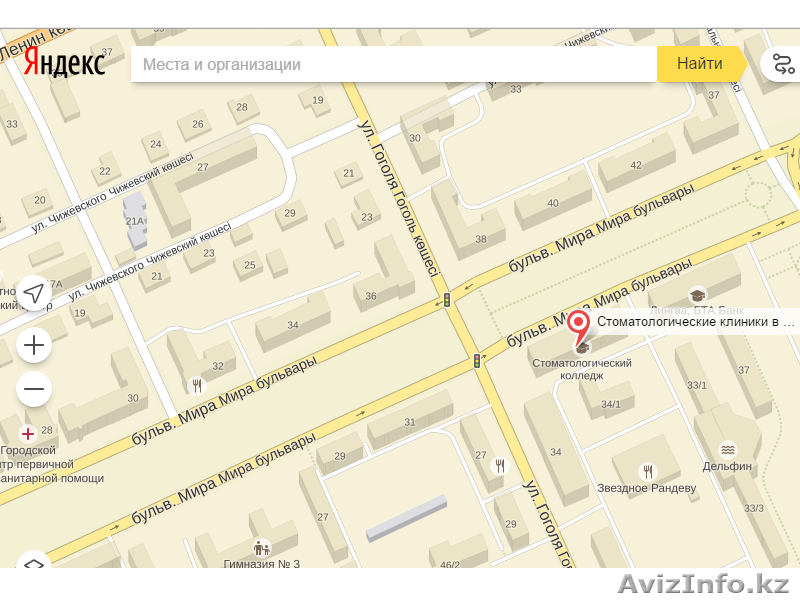Click the yellow Найти button

coord(701,64)
